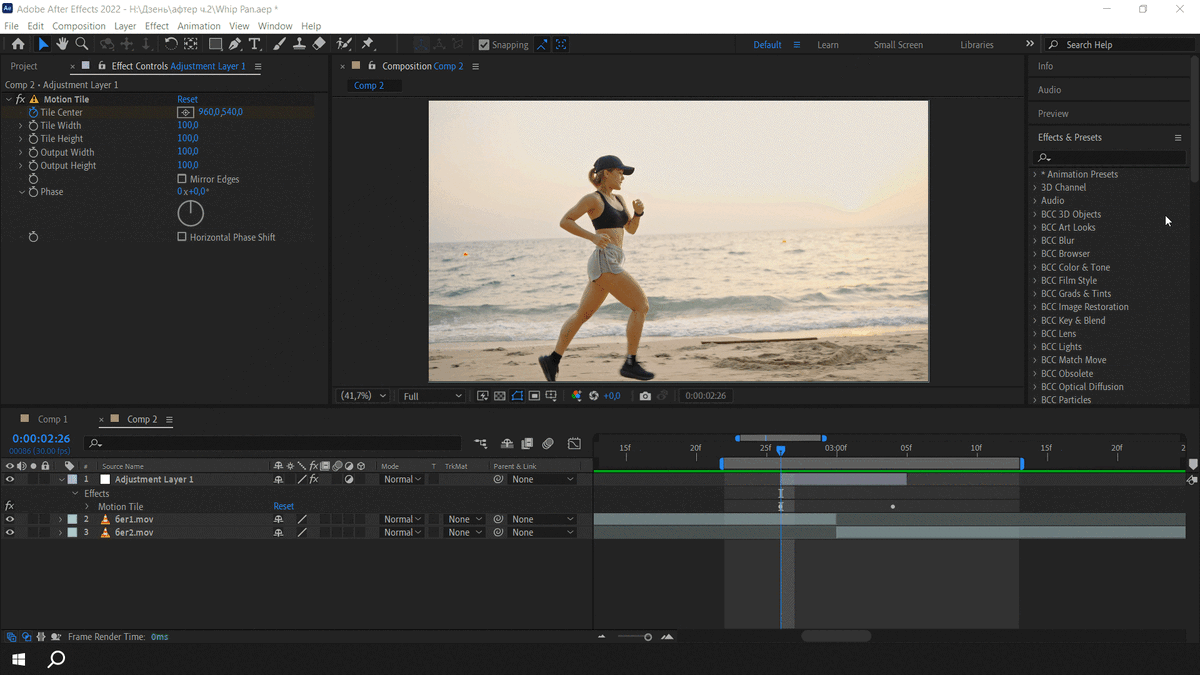This screenshot has height=675, width=1200.
Task: Switch to the Comp 1 timeline tab
Action: click(x=52, y=419)
